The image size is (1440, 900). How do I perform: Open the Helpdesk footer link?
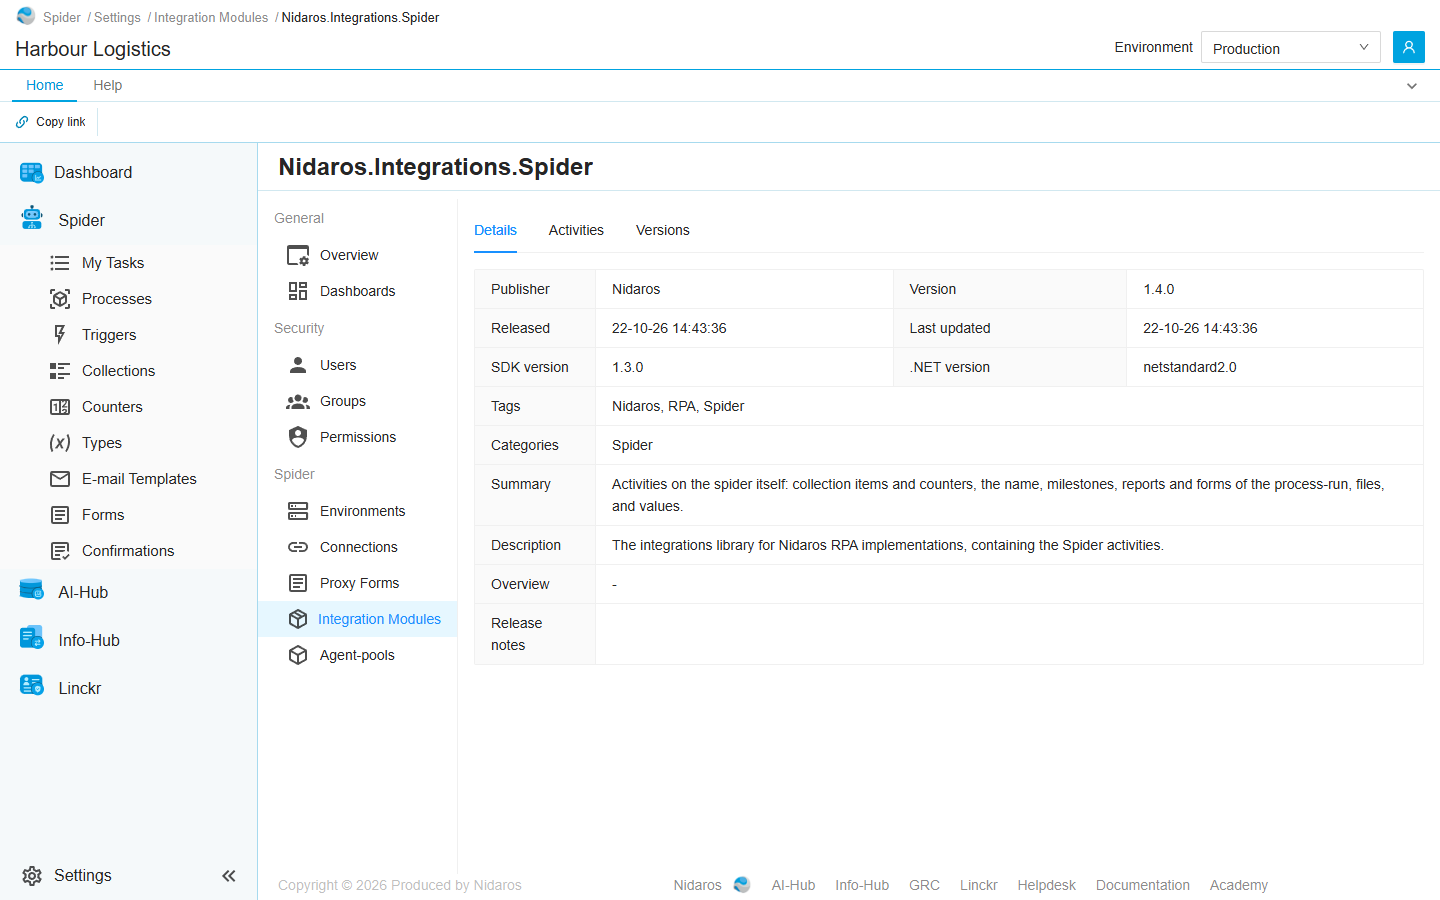coord(1046,885)
